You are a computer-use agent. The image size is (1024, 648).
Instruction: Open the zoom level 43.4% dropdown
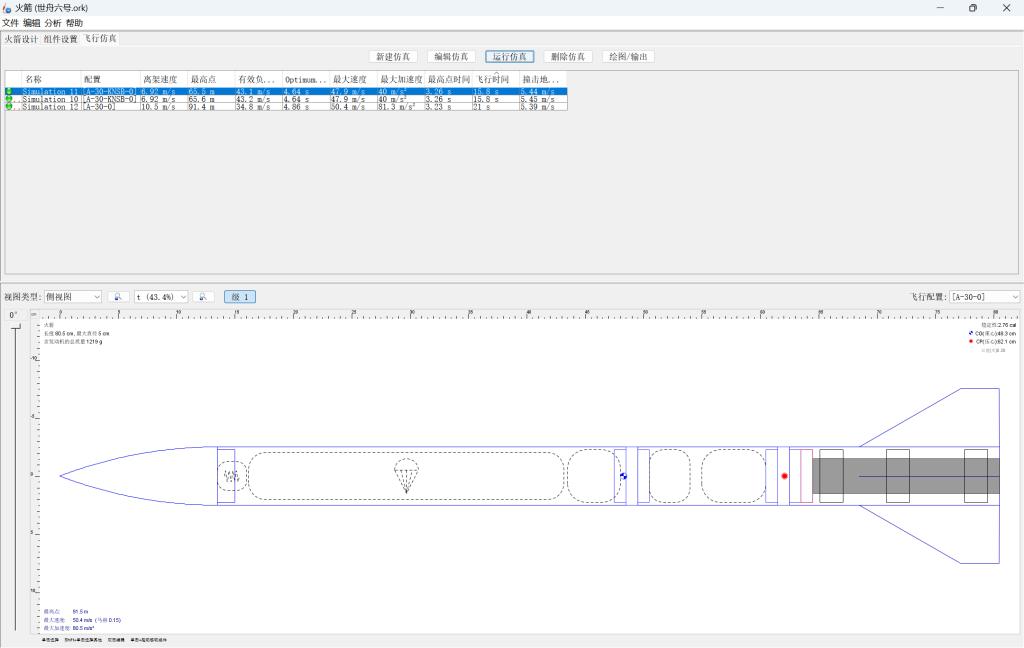point(161,297)
